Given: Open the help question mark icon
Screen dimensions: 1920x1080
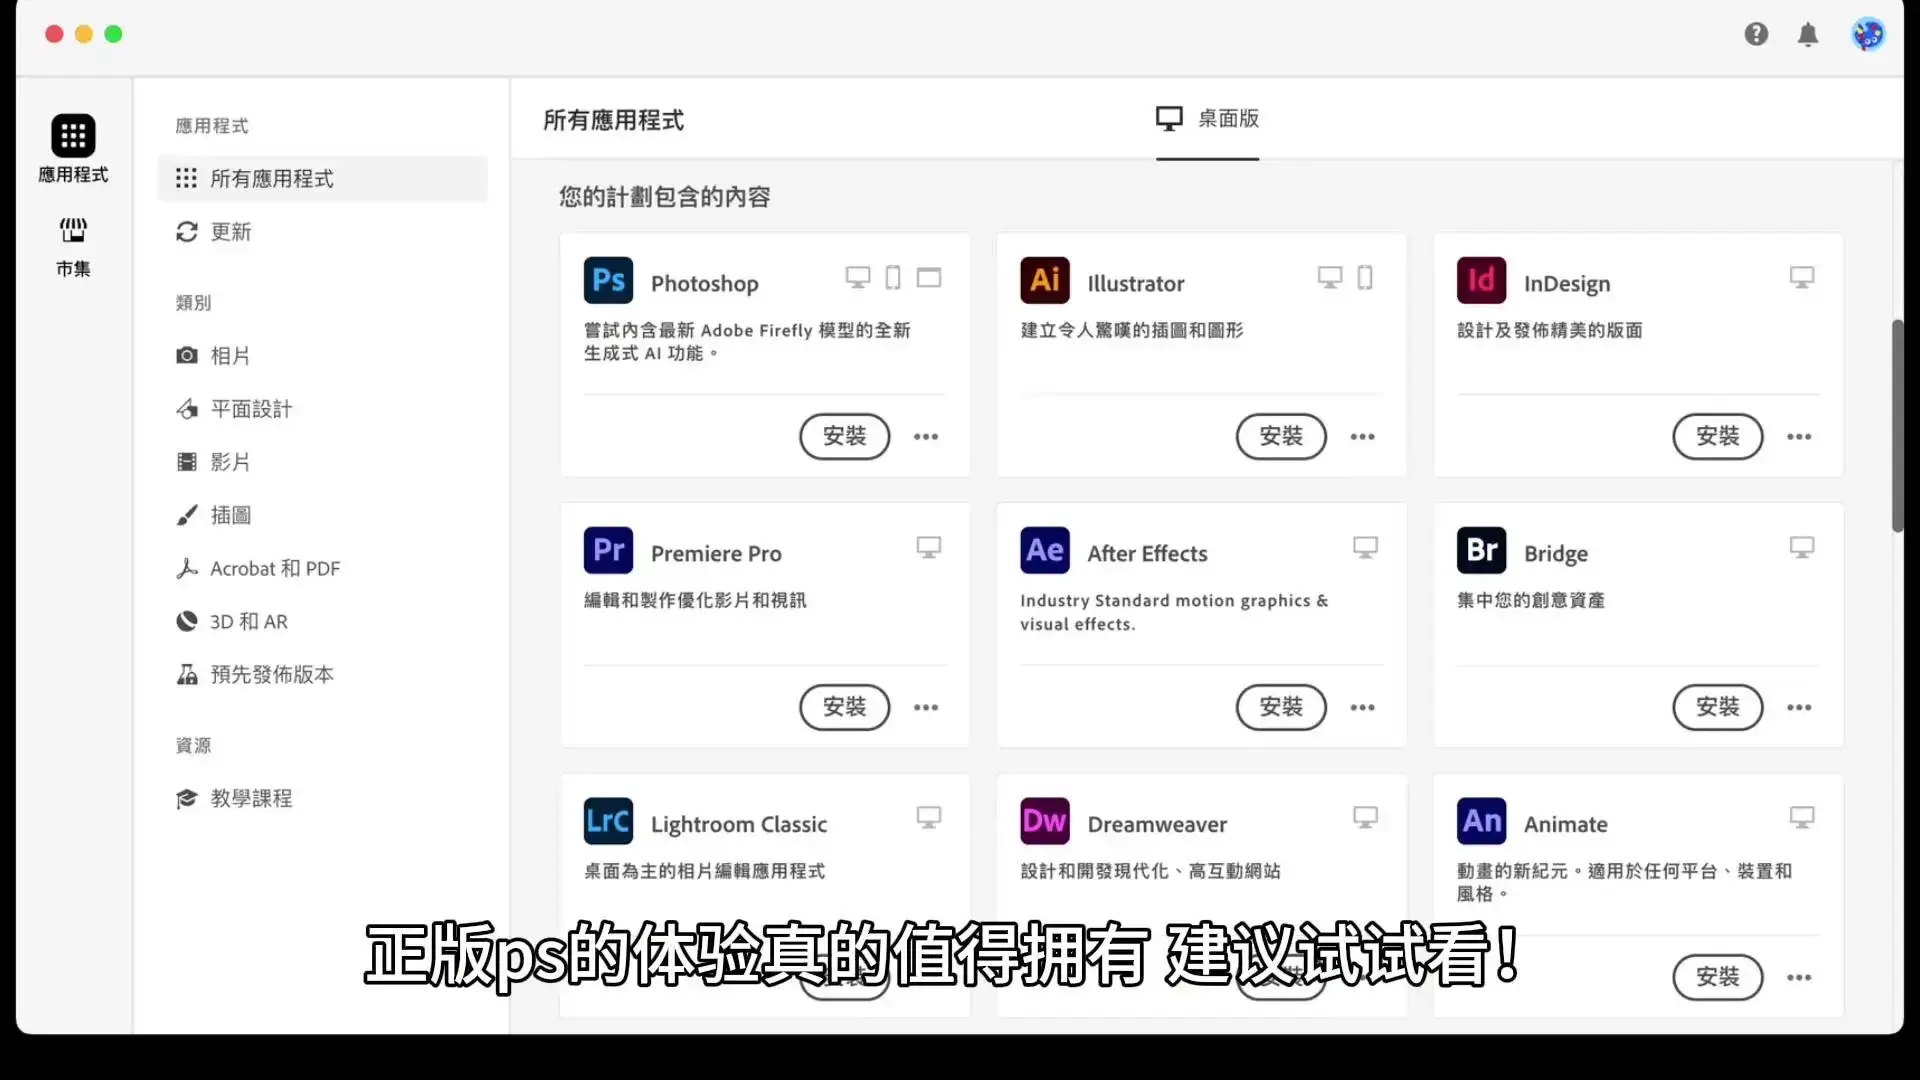Looking at the screenshot, I should [1756, 34].
